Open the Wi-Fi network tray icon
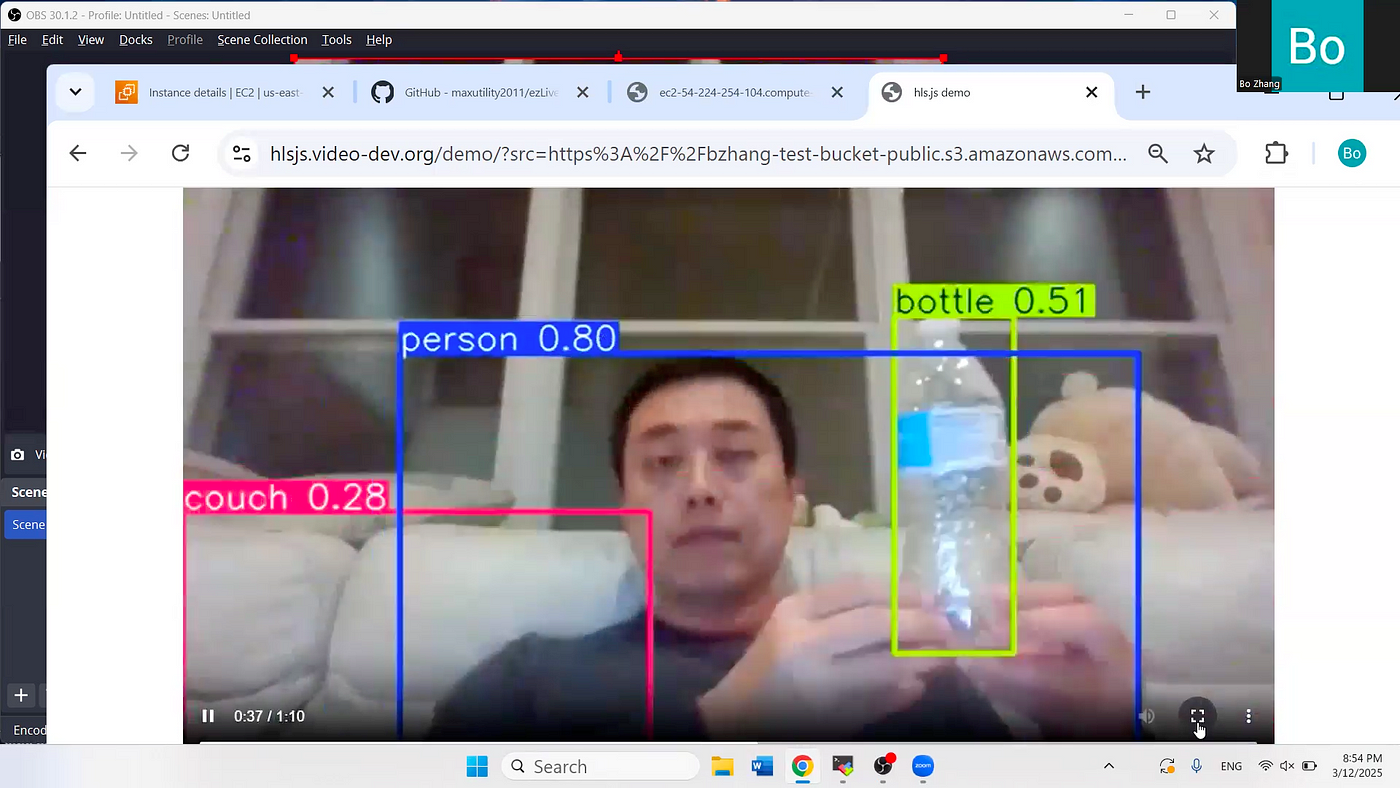The image size is (1400, 788). [x=1265, y=767]
